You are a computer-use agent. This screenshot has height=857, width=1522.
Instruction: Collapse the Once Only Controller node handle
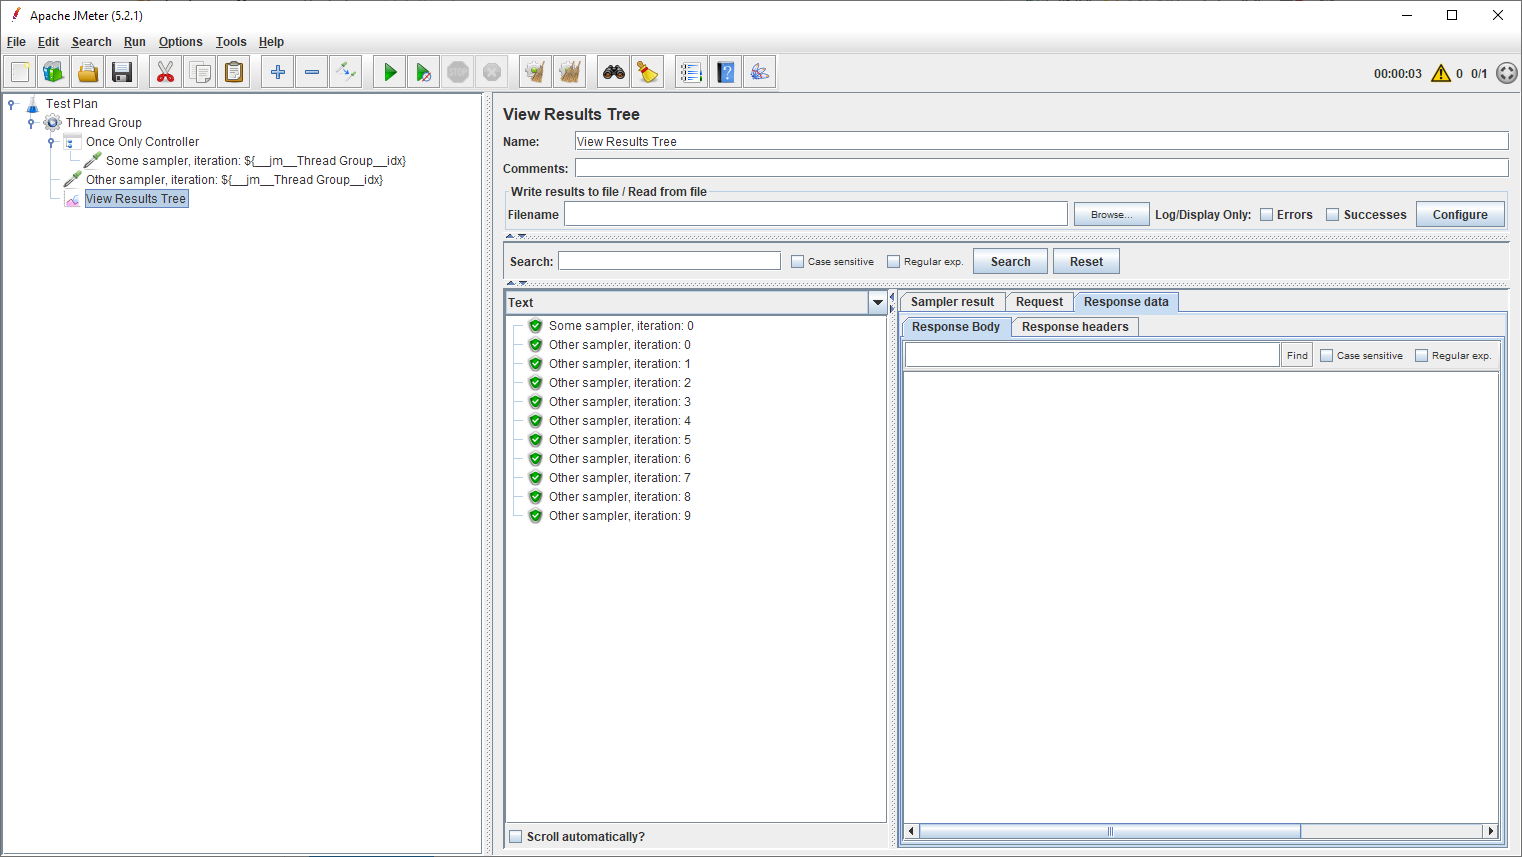(51, 142)
